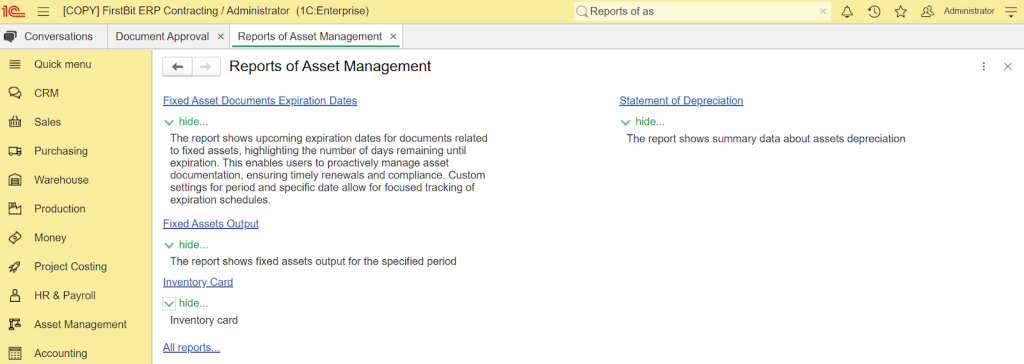The width and height of the screenshot is (1024, 364).
Task: Open Fixed Assets Output report
Action: click(211, 223)
